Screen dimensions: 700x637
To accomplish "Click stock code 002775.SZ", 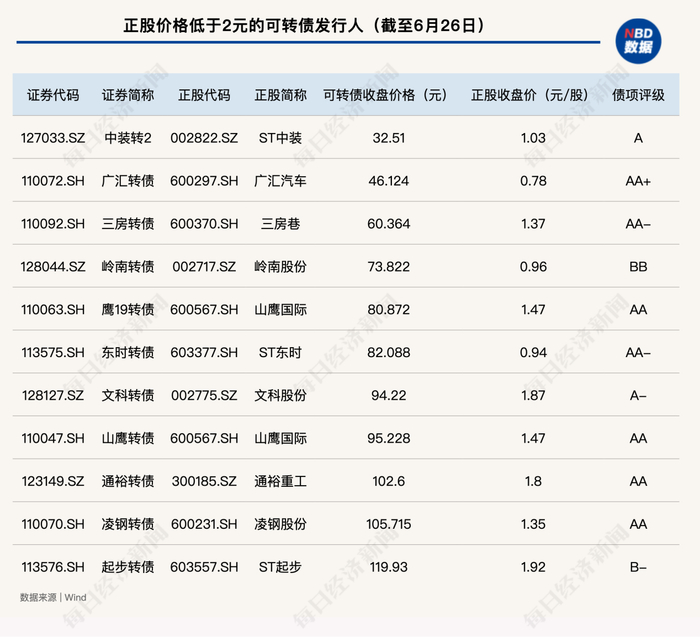I will tap(204, 395).
